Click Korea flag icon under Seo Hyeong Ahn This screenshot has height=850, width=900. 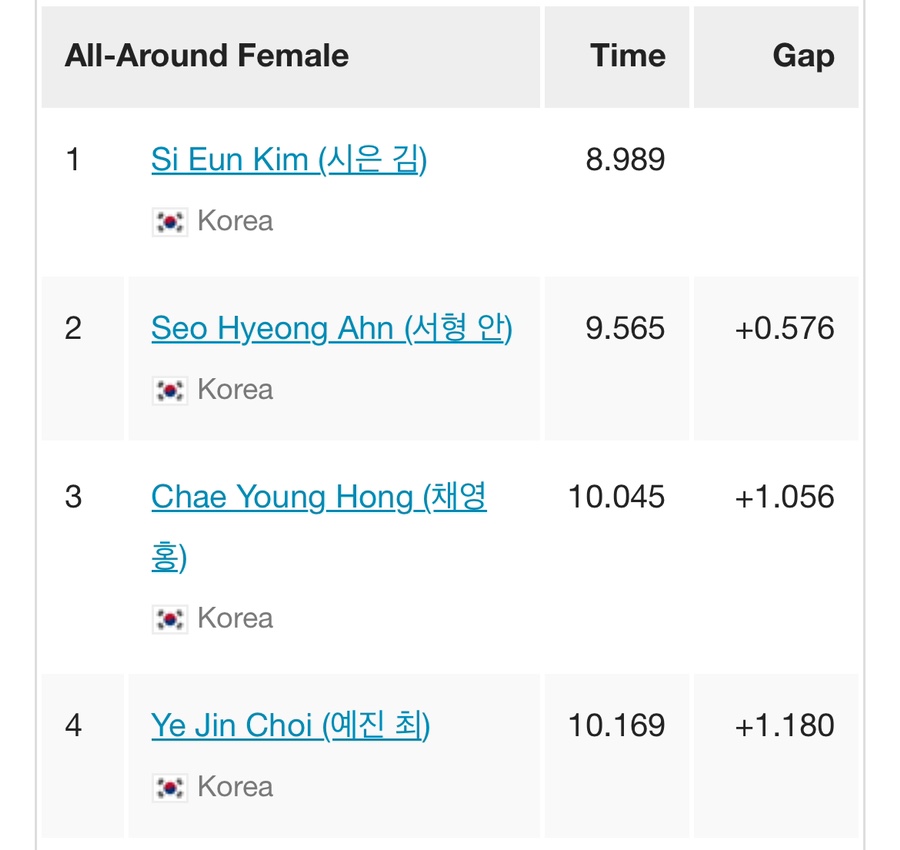tap(170, 390)
